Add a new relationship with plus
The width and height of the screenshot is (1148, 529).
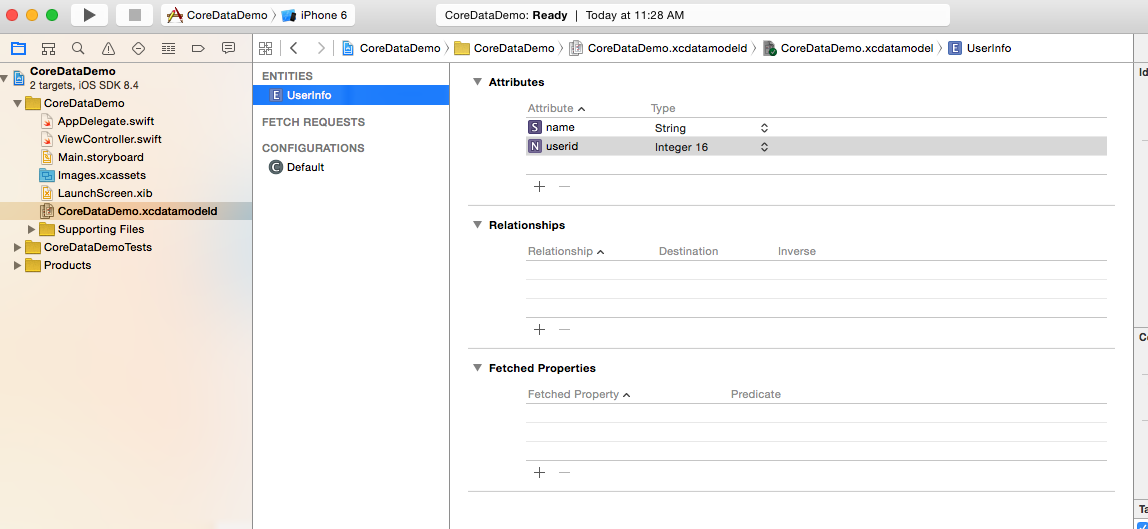click(x=540, y=329)
